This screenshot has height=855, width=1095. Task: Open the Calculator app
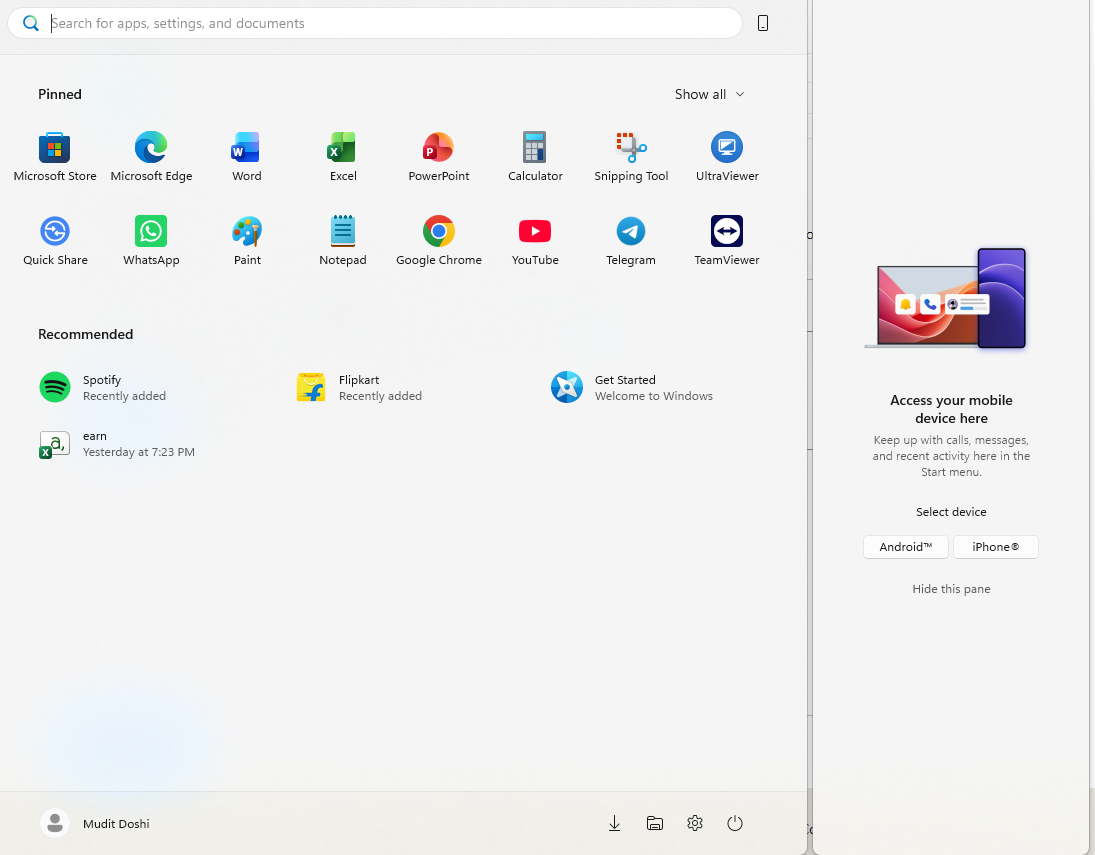535,157
